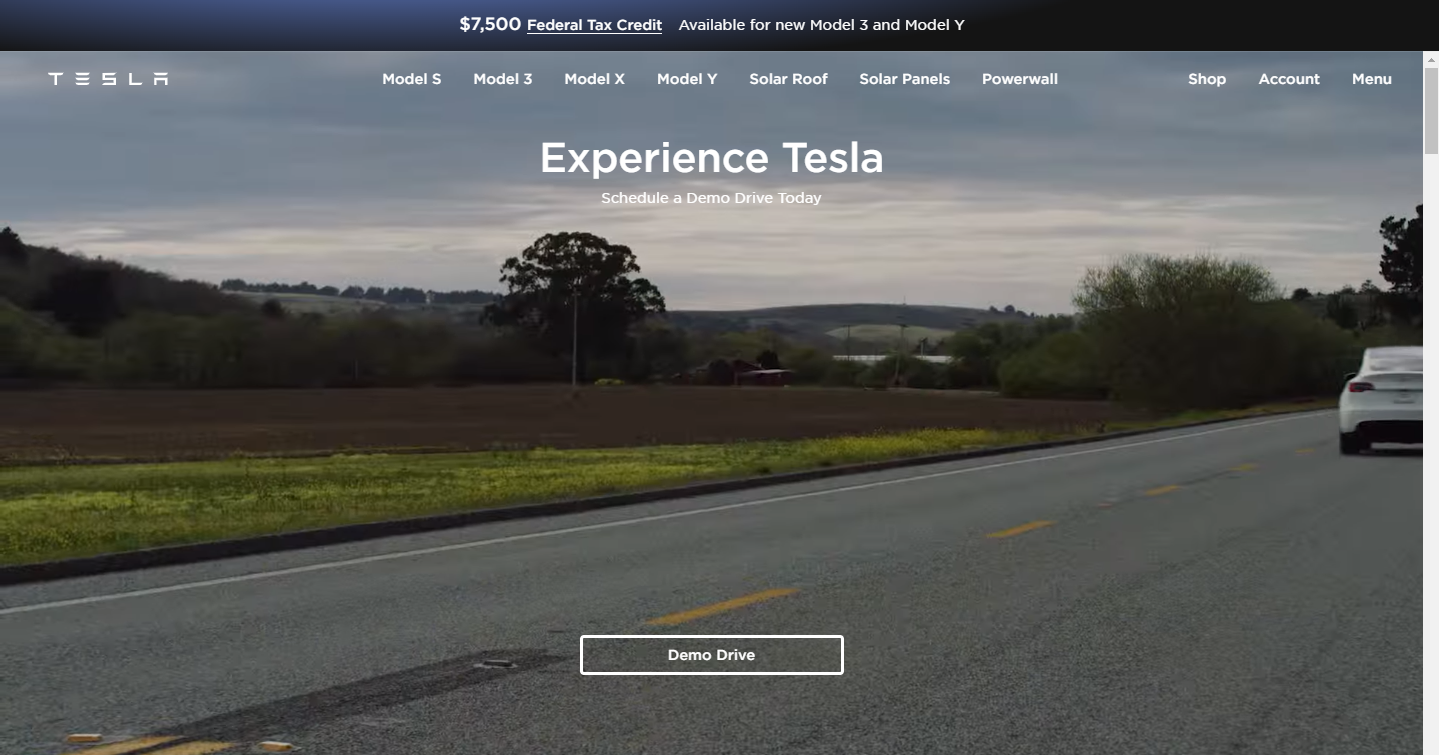Expand the Menu option
This screenshot has width=1439, height=755.
pyautogui.click(x=1371, y=79)
